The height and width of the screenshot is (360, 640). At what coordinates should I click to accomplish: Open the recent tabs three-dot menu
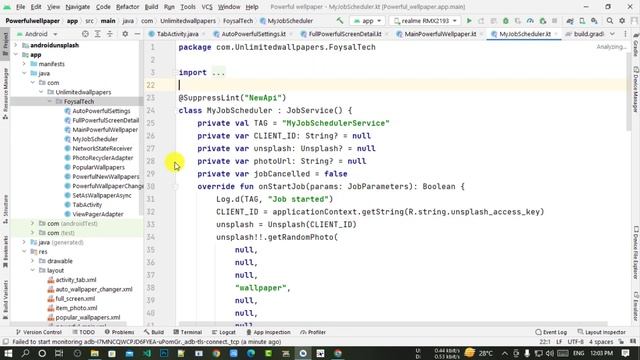[625, 34]
